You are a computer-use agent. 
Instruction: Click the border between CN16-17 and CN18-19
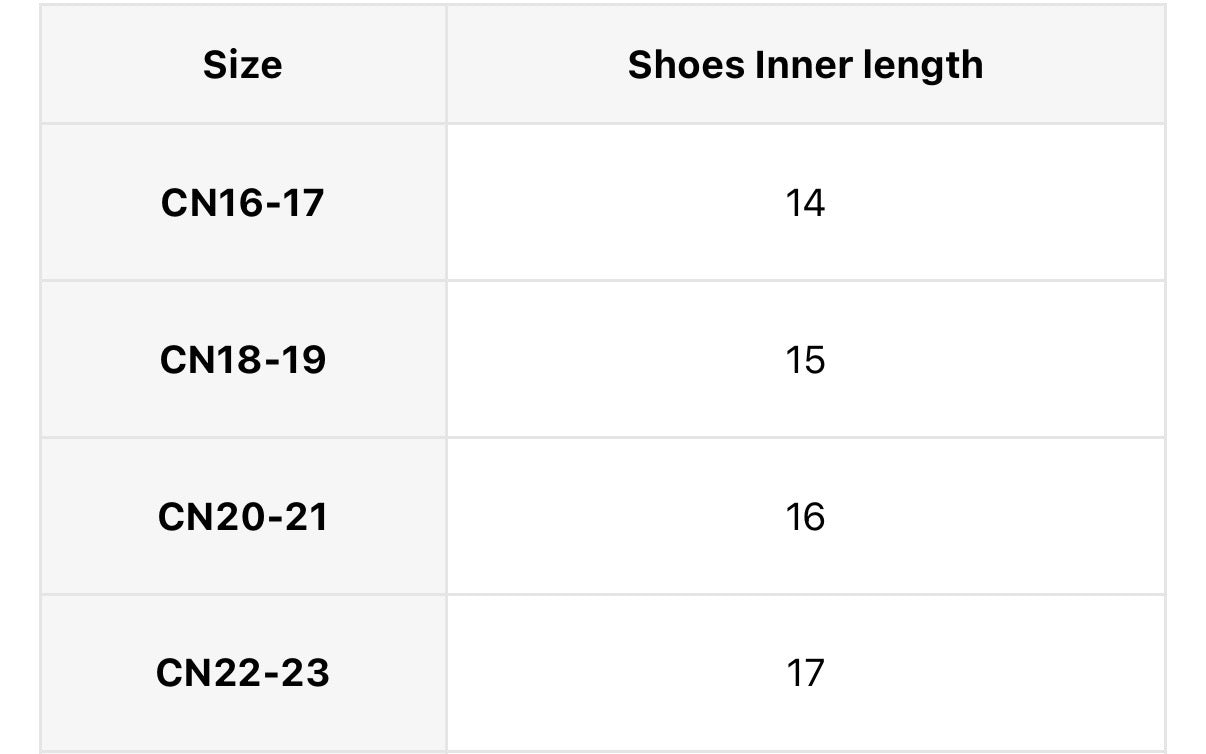[243, 281]
